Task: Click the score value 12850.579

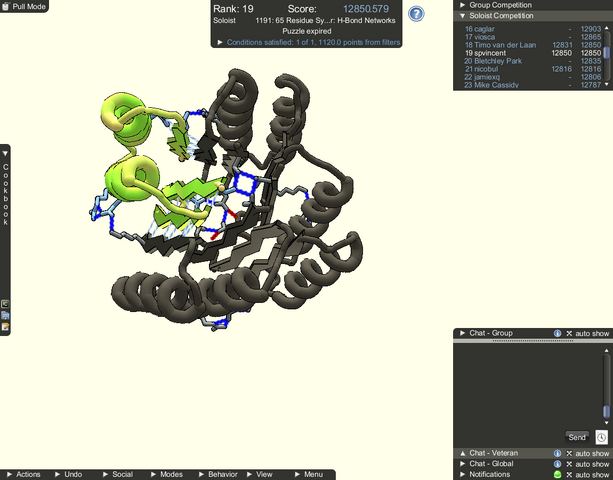Action: pyautogui.click(x=366, y=9)
